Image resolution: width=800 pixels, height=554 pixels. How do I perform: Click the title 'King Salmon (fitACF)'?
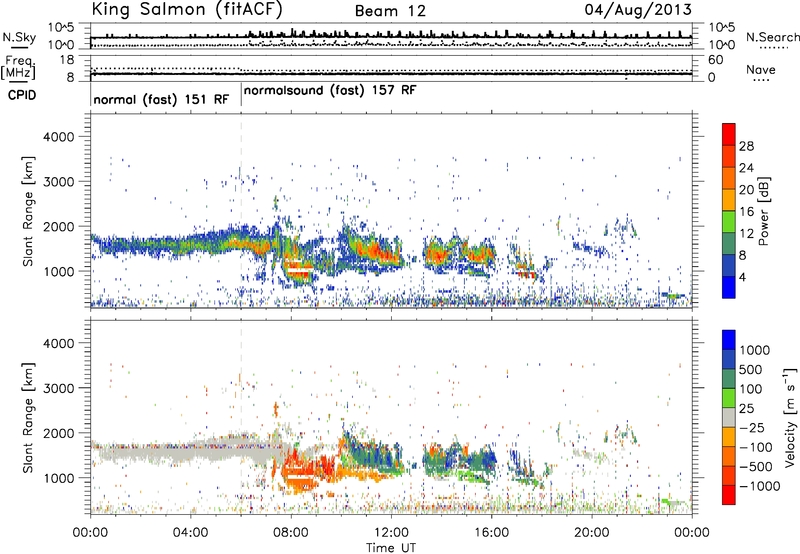[x=187, y=9]
